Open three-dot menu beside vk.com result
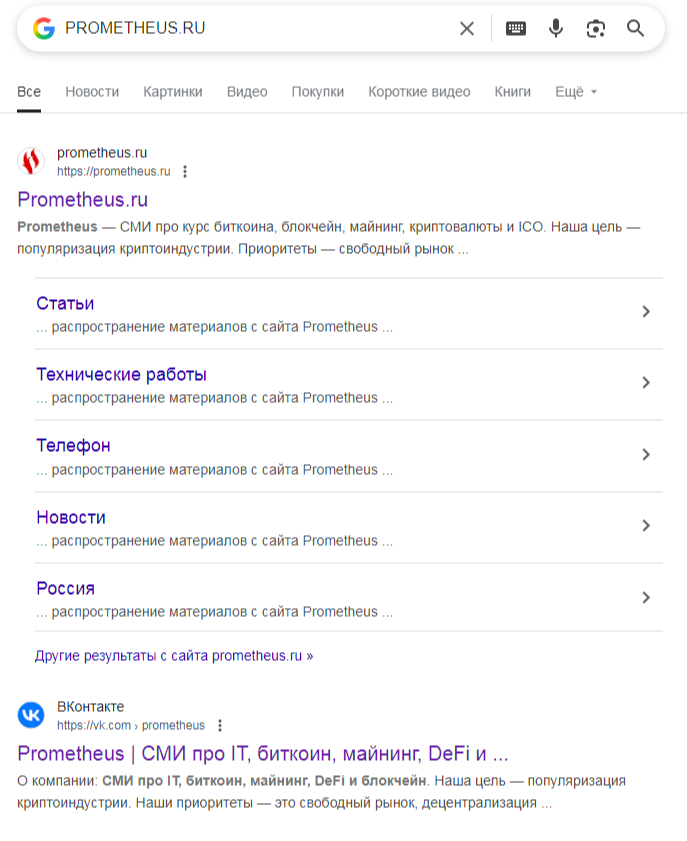687x841 pixels. click(x=220, y=725)
